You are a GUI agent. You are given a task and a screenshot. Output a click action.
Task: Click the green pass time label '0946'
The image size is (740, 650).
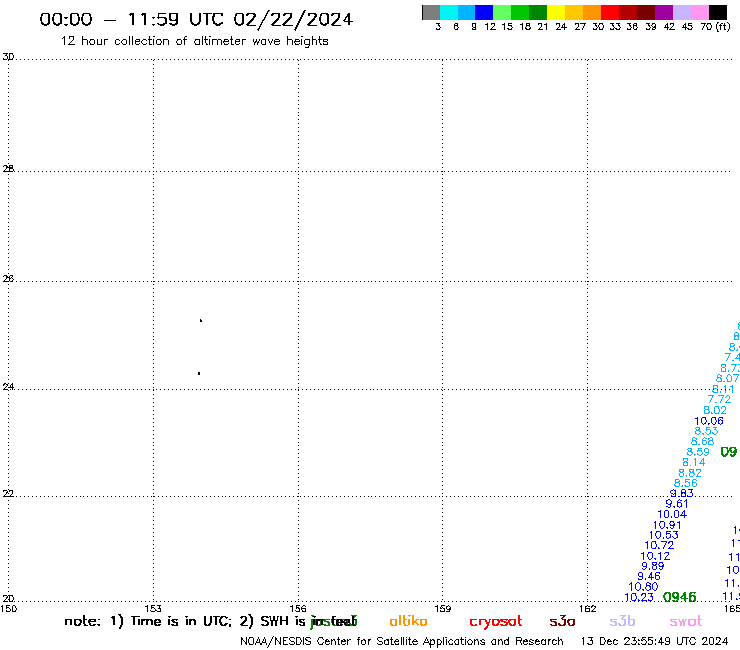[x=680, y=597]
